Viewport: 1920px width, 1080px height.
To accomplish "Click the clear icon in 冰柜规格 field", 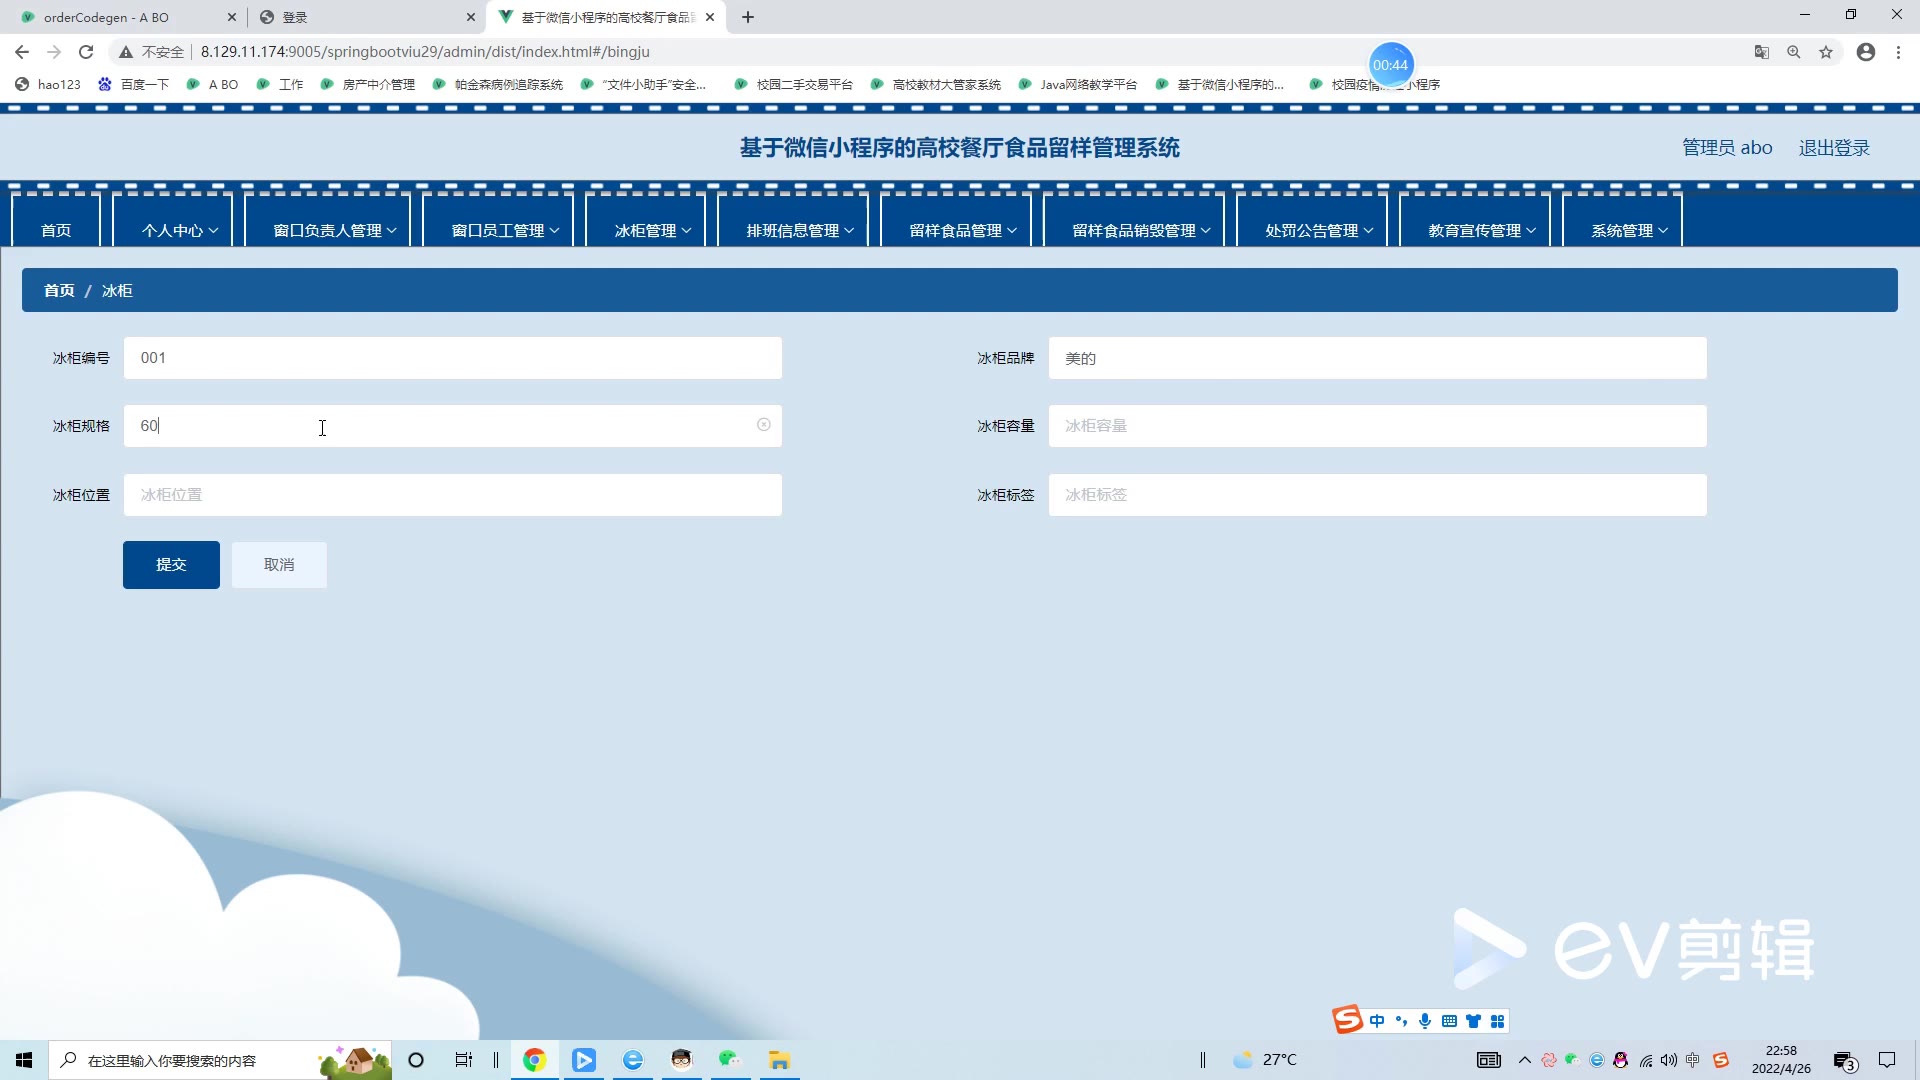I will pos(763,425).
